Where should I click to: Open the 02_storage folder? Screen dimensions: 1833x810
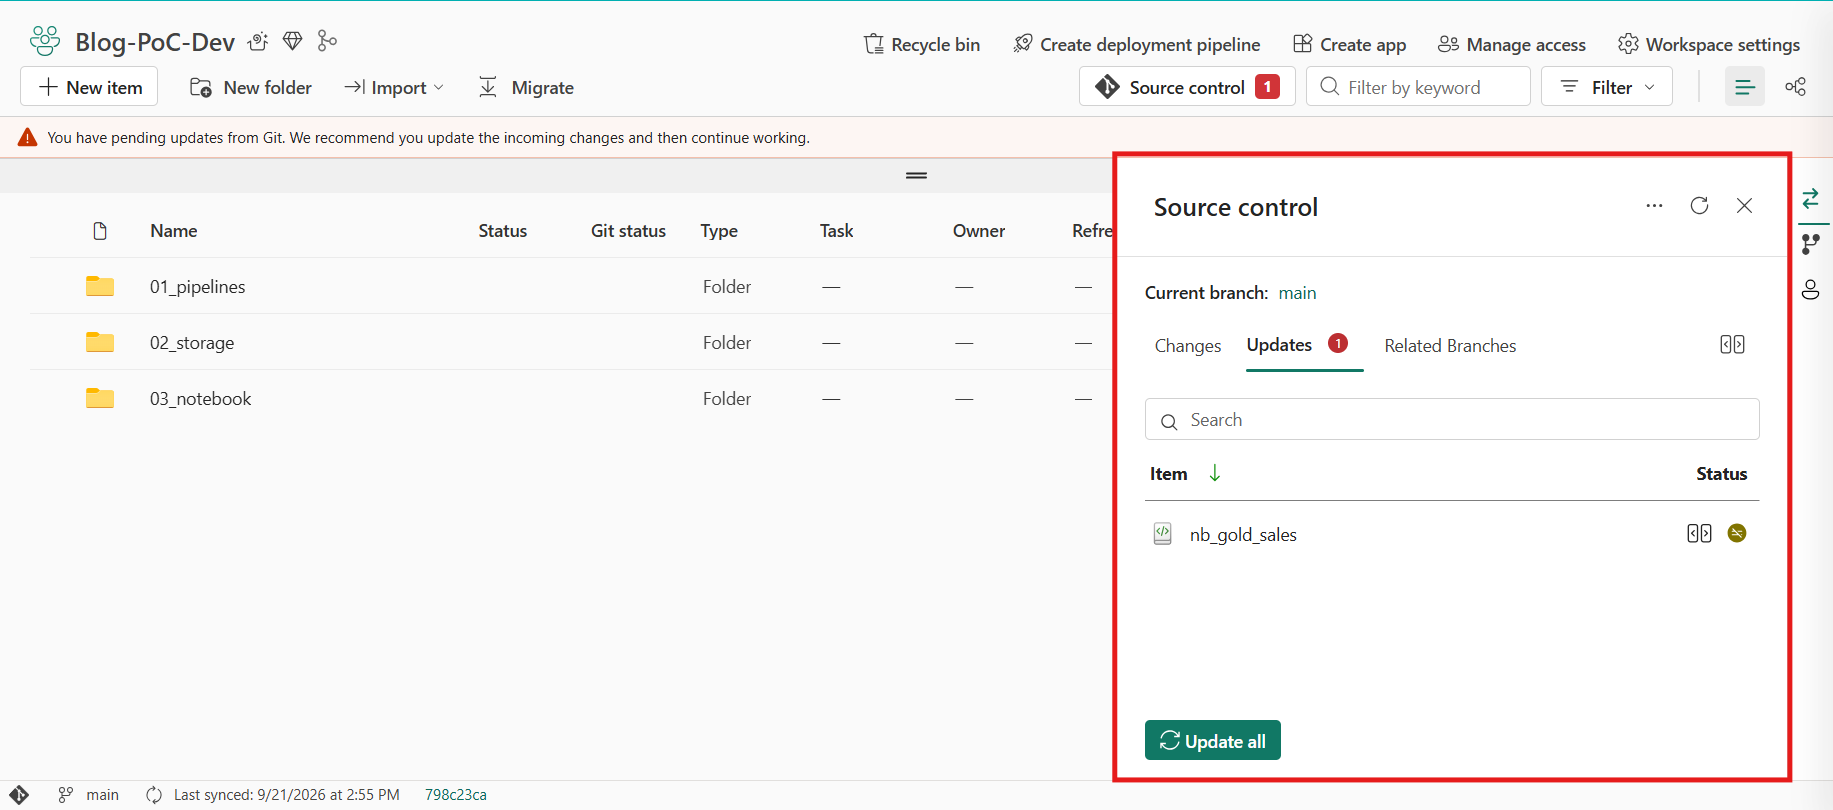(x=192, y=343)
